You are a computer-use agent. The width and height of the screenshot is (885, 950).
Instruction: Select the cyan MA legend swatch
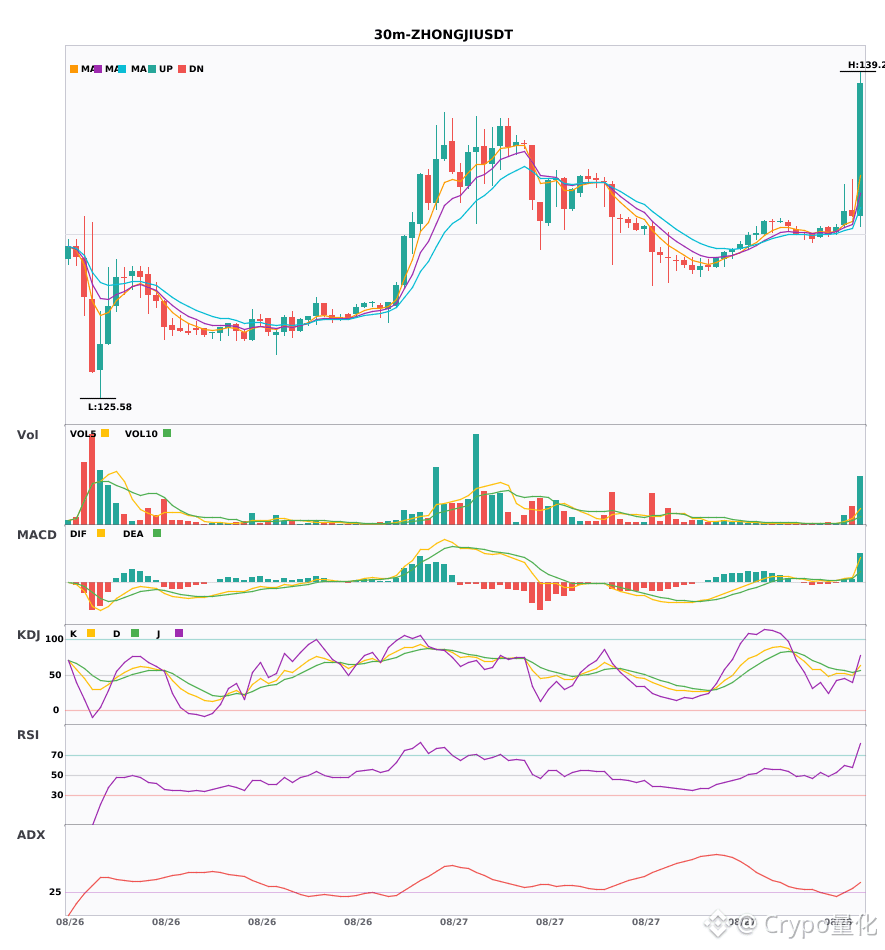[x=122, y=69]
